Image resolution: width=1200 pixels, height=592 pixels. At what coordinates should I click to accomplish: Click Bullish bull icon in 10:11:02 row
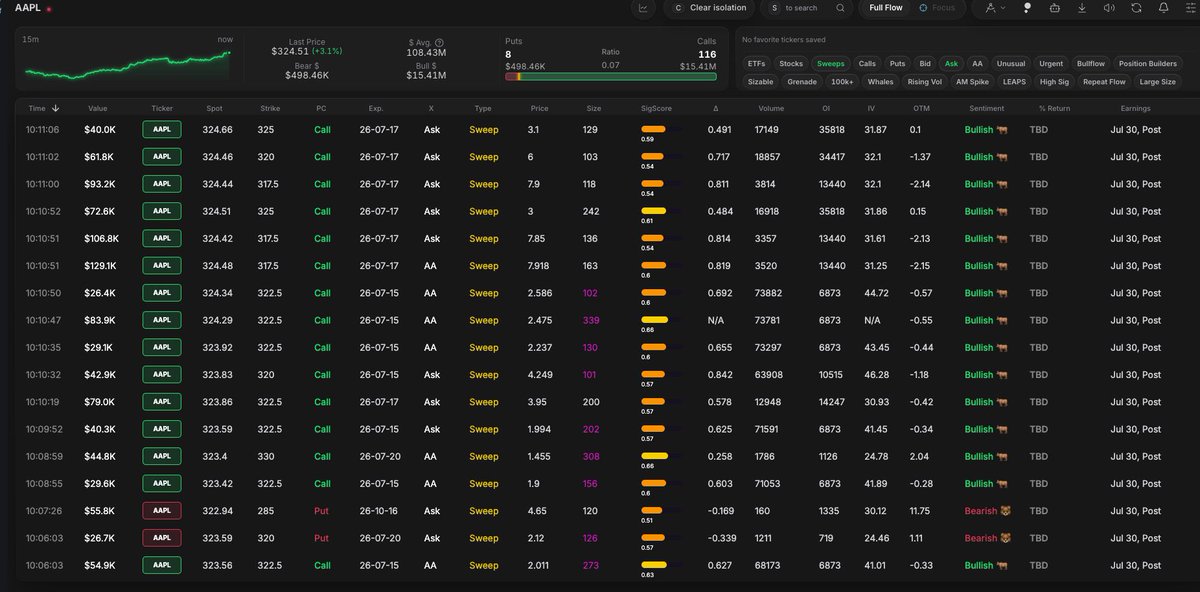click(x=1000, y=157)
